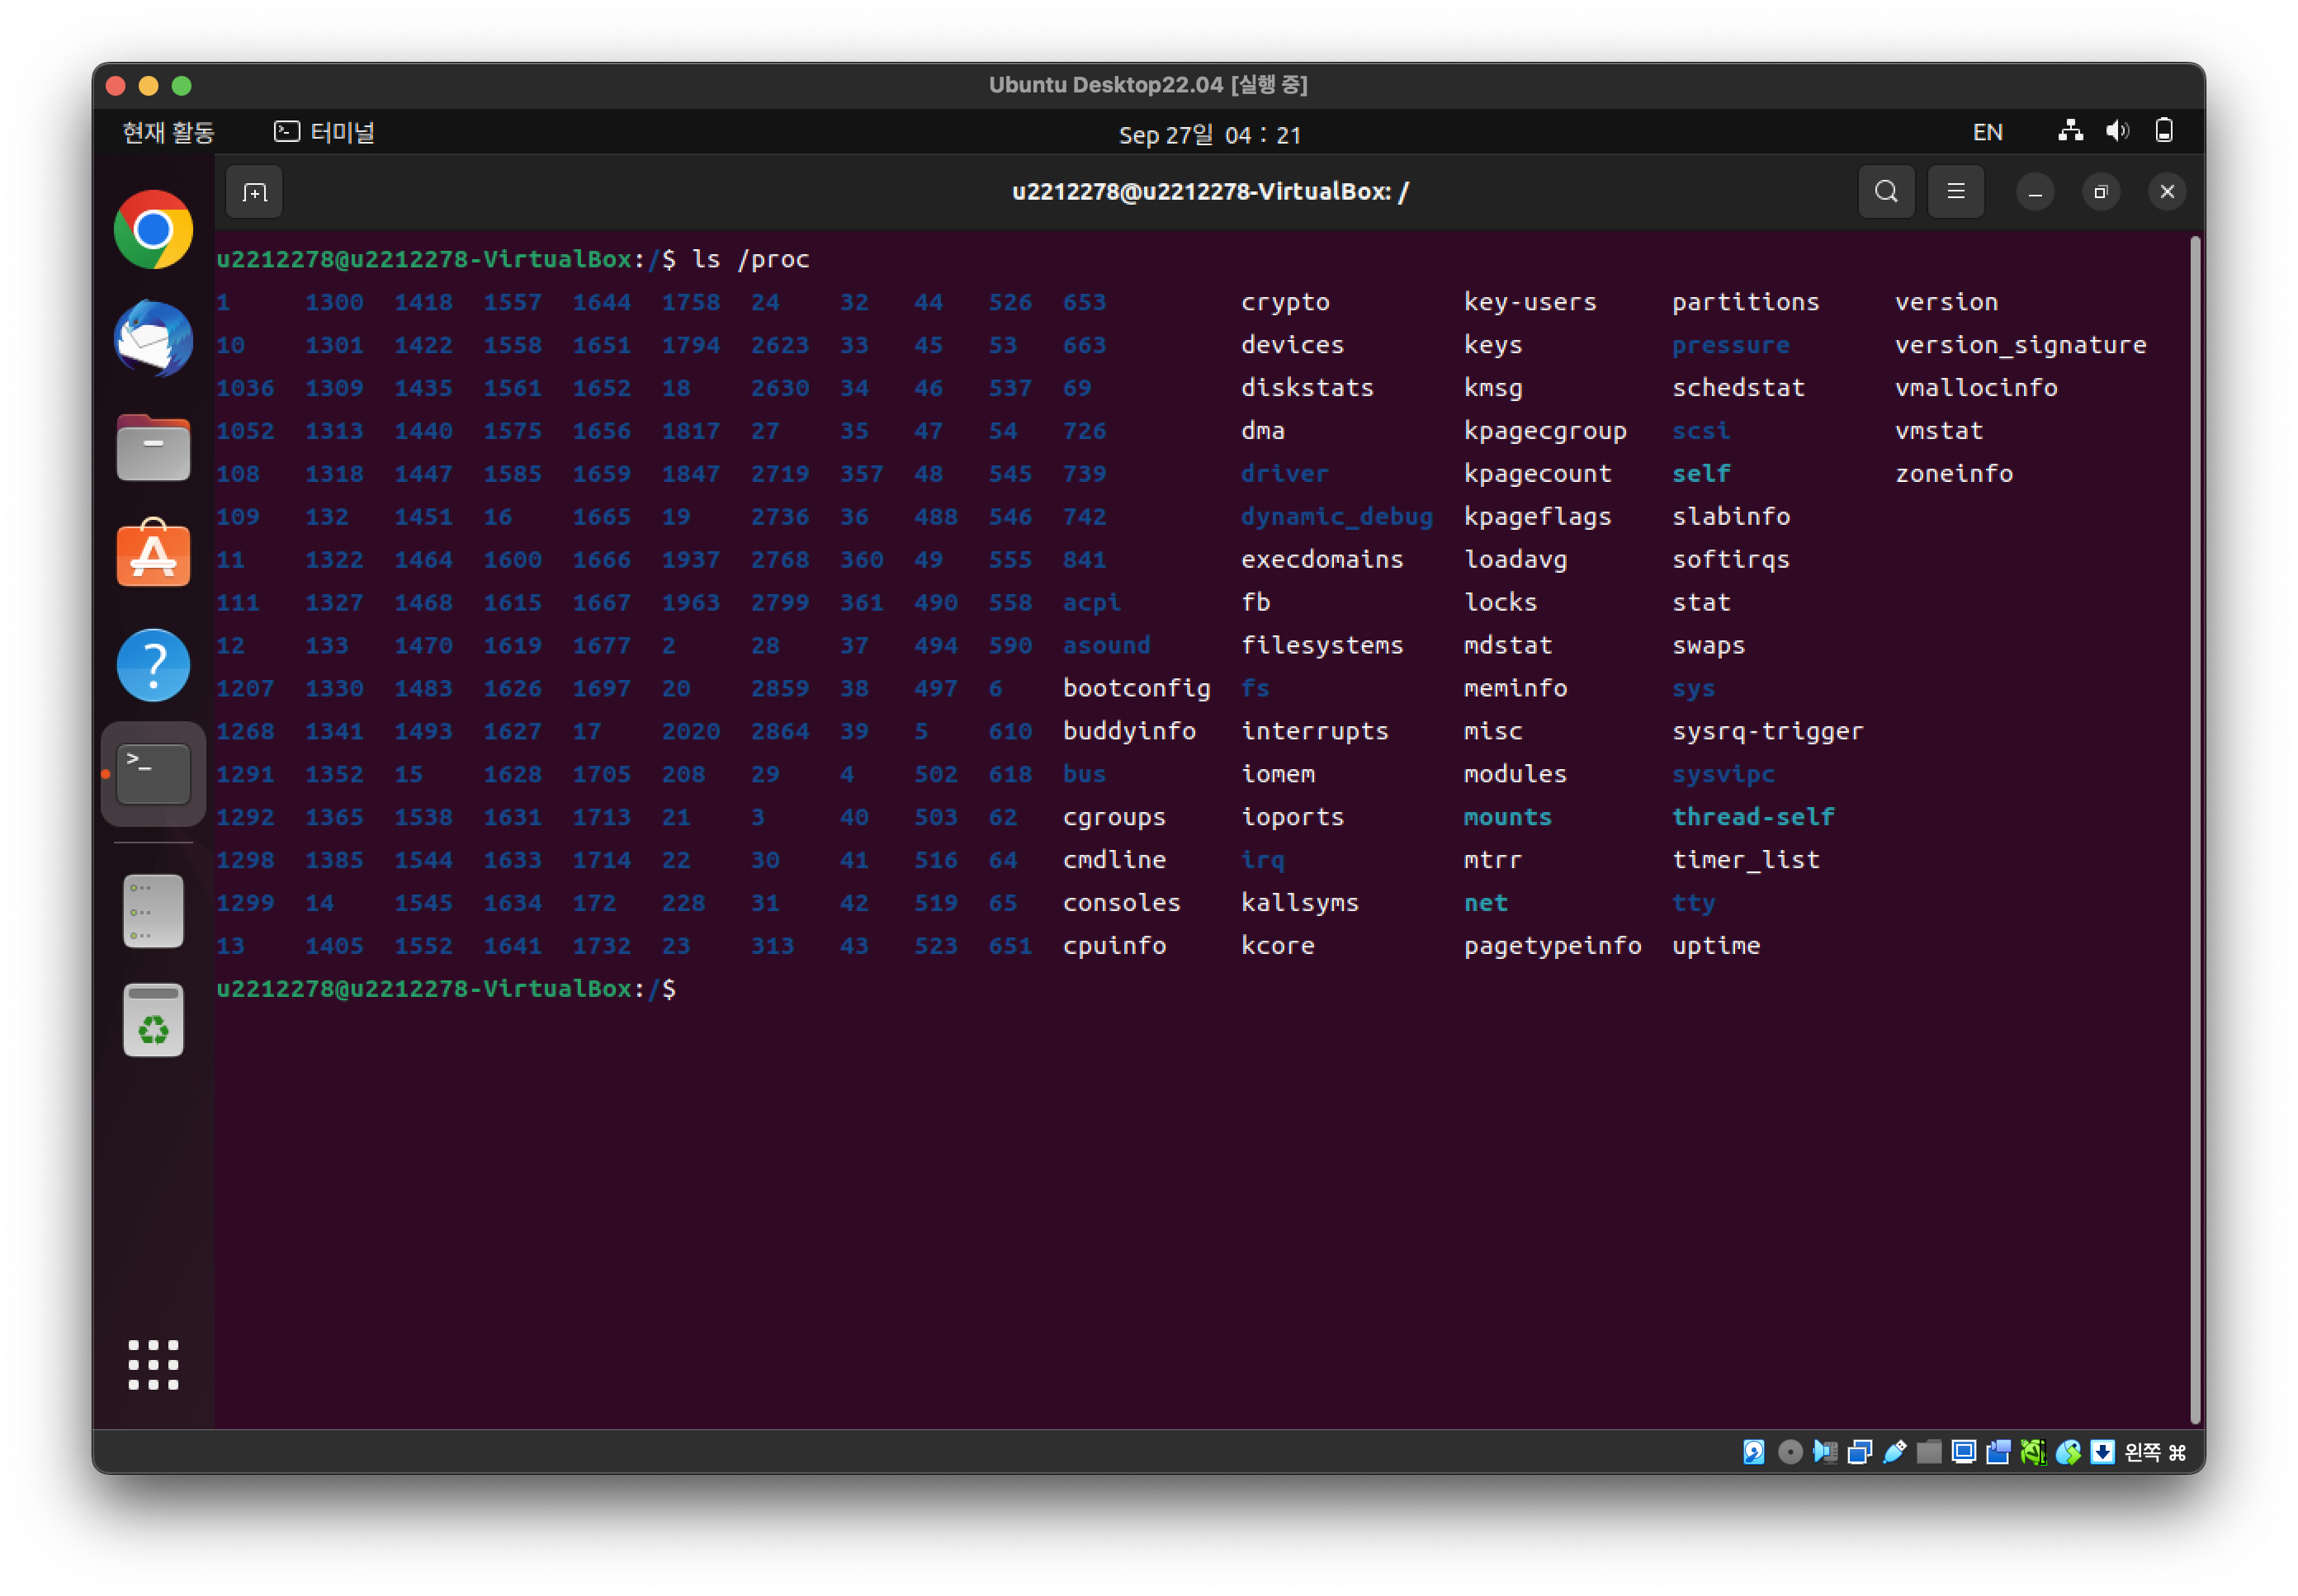Viewport: 2298px width, 1596px height.
Task: Open the 터미널 app menu in the top bar
Action: [324, 132]
